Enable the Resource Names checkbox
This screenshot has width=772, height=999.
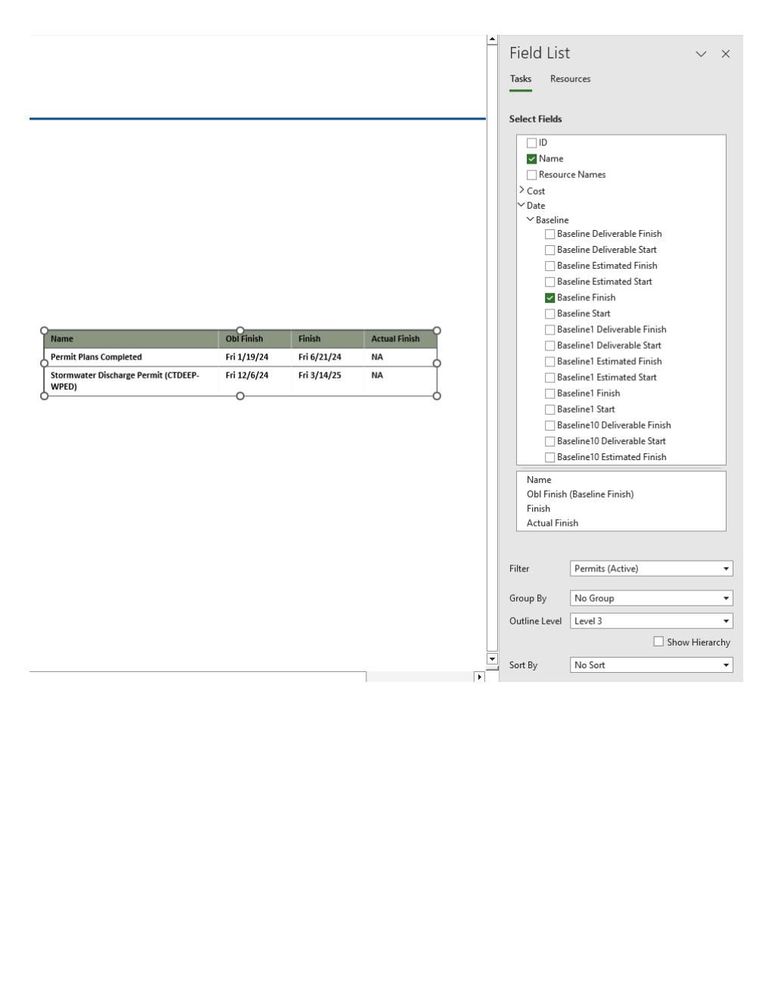[532, 175]
